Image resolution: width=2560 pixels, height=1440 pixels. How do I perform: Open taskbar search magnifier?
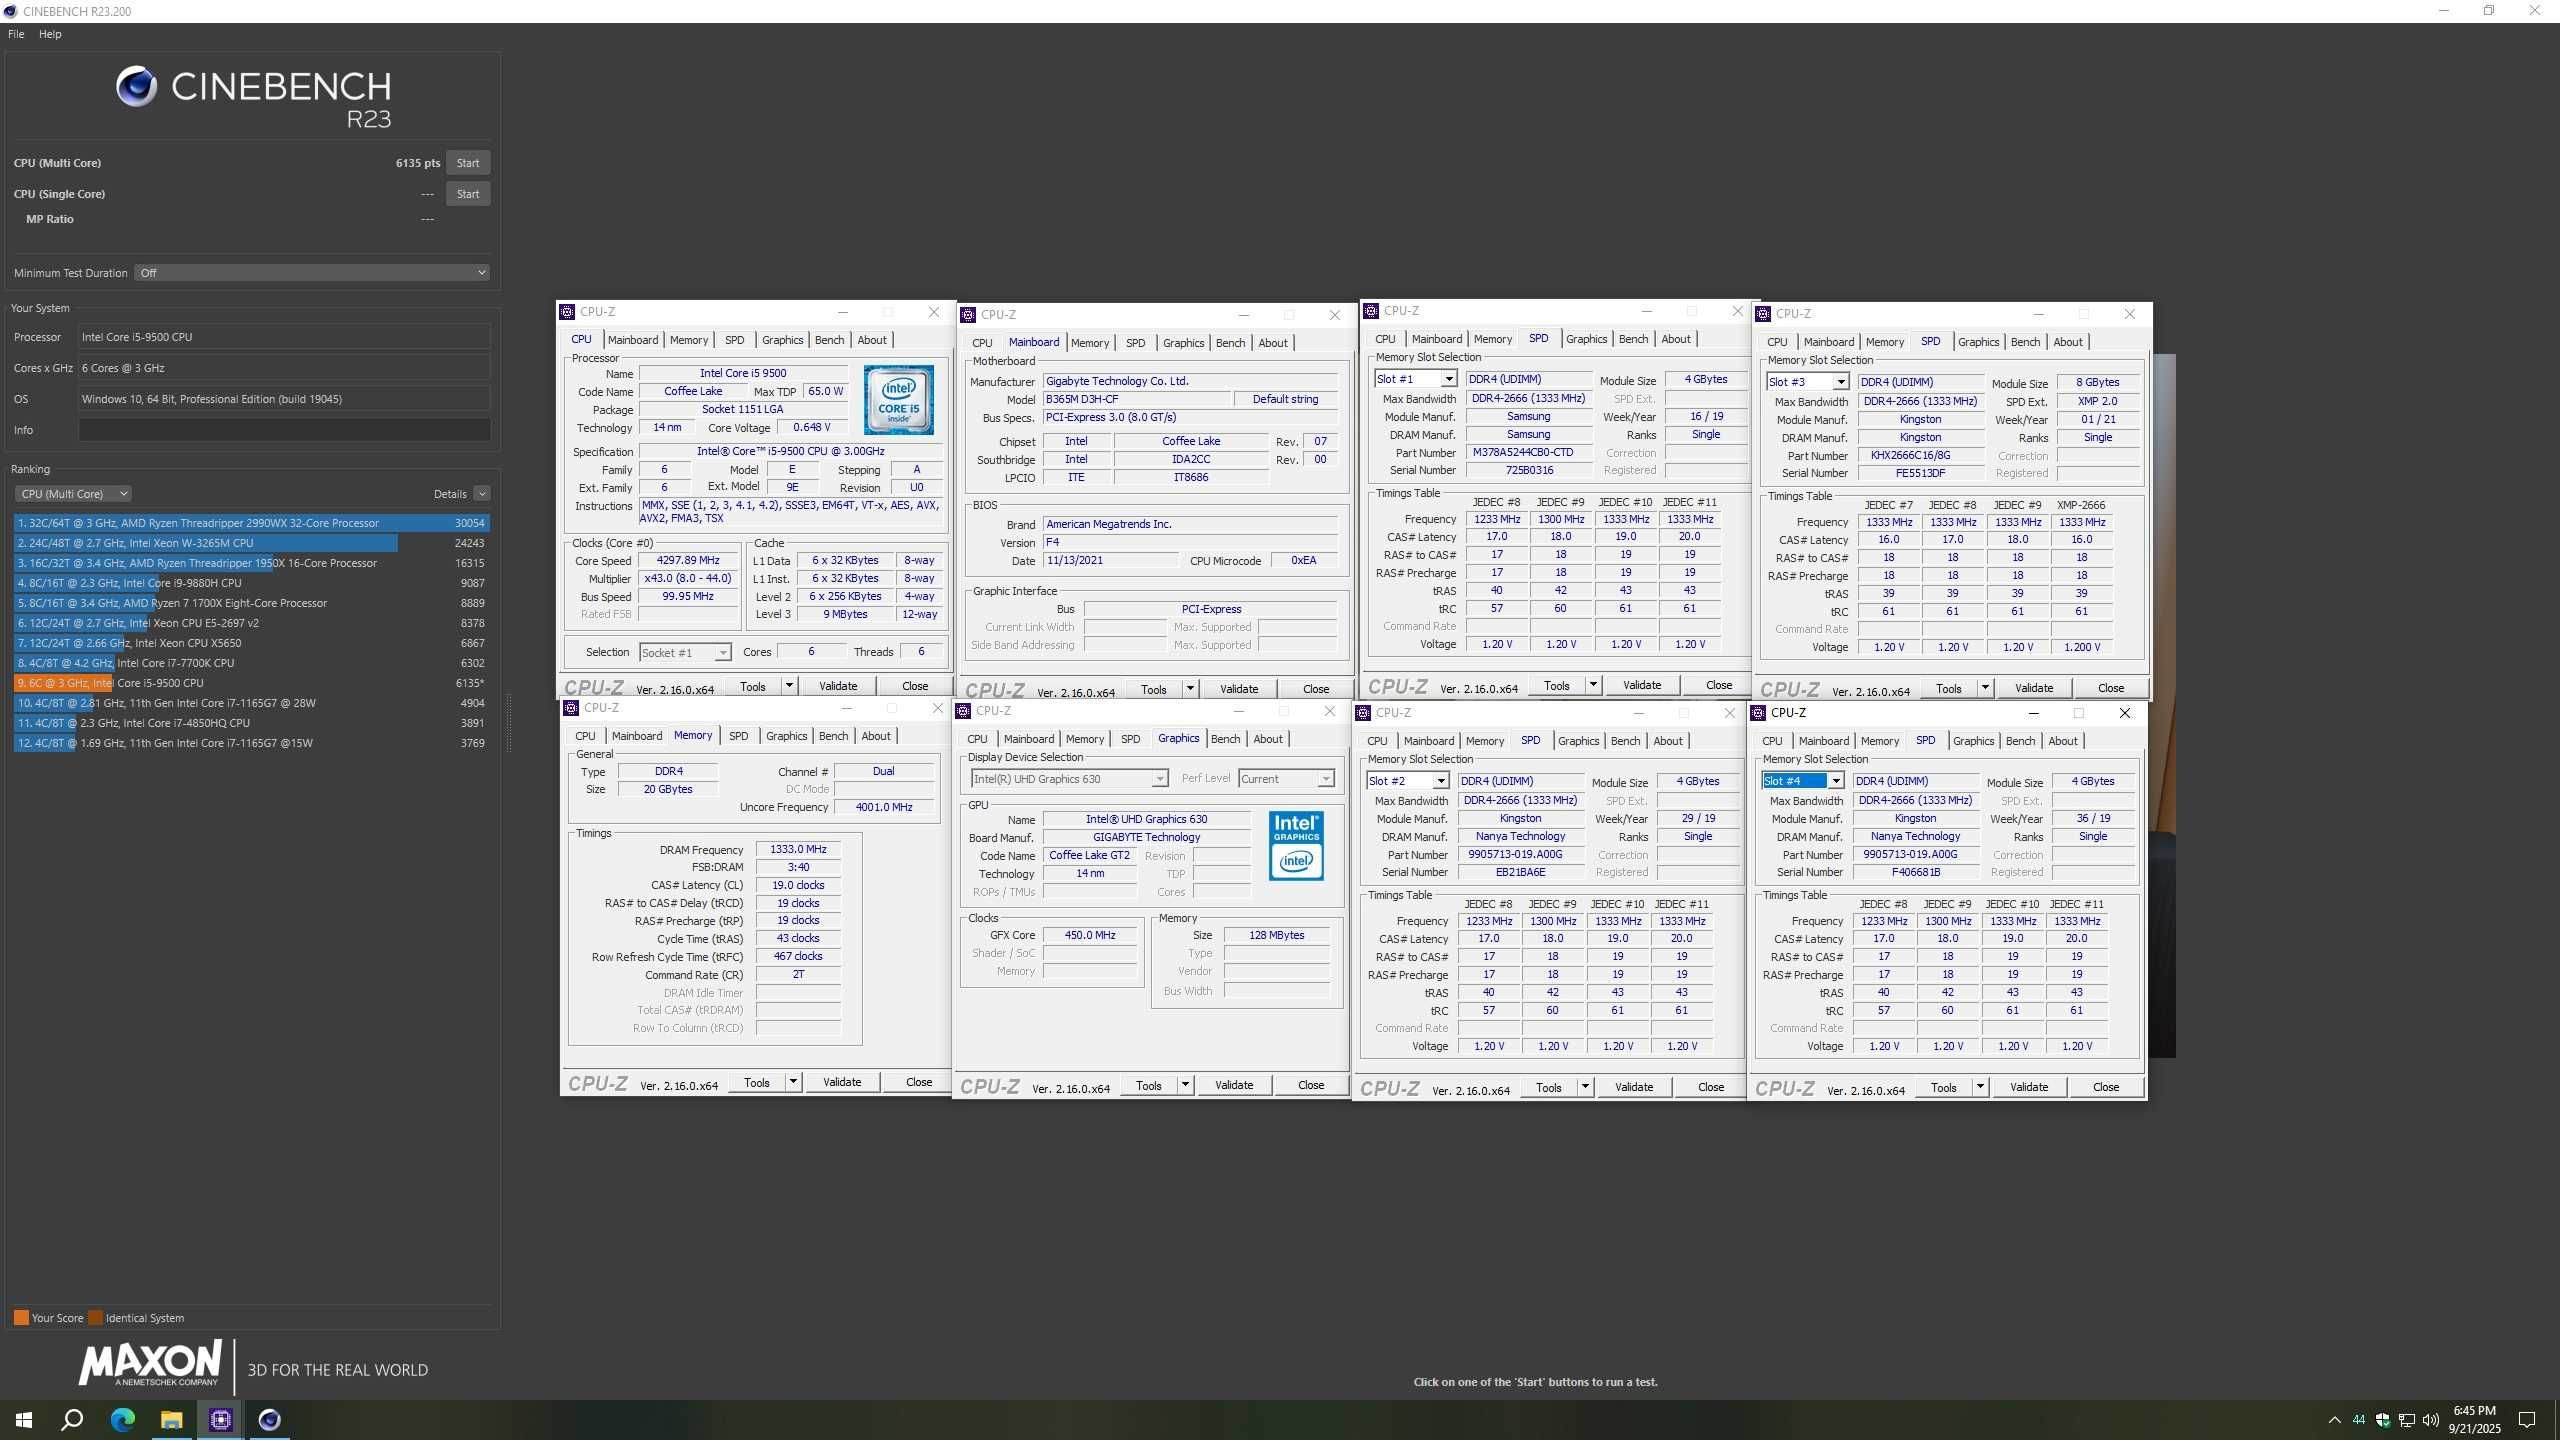(72, 1420)
